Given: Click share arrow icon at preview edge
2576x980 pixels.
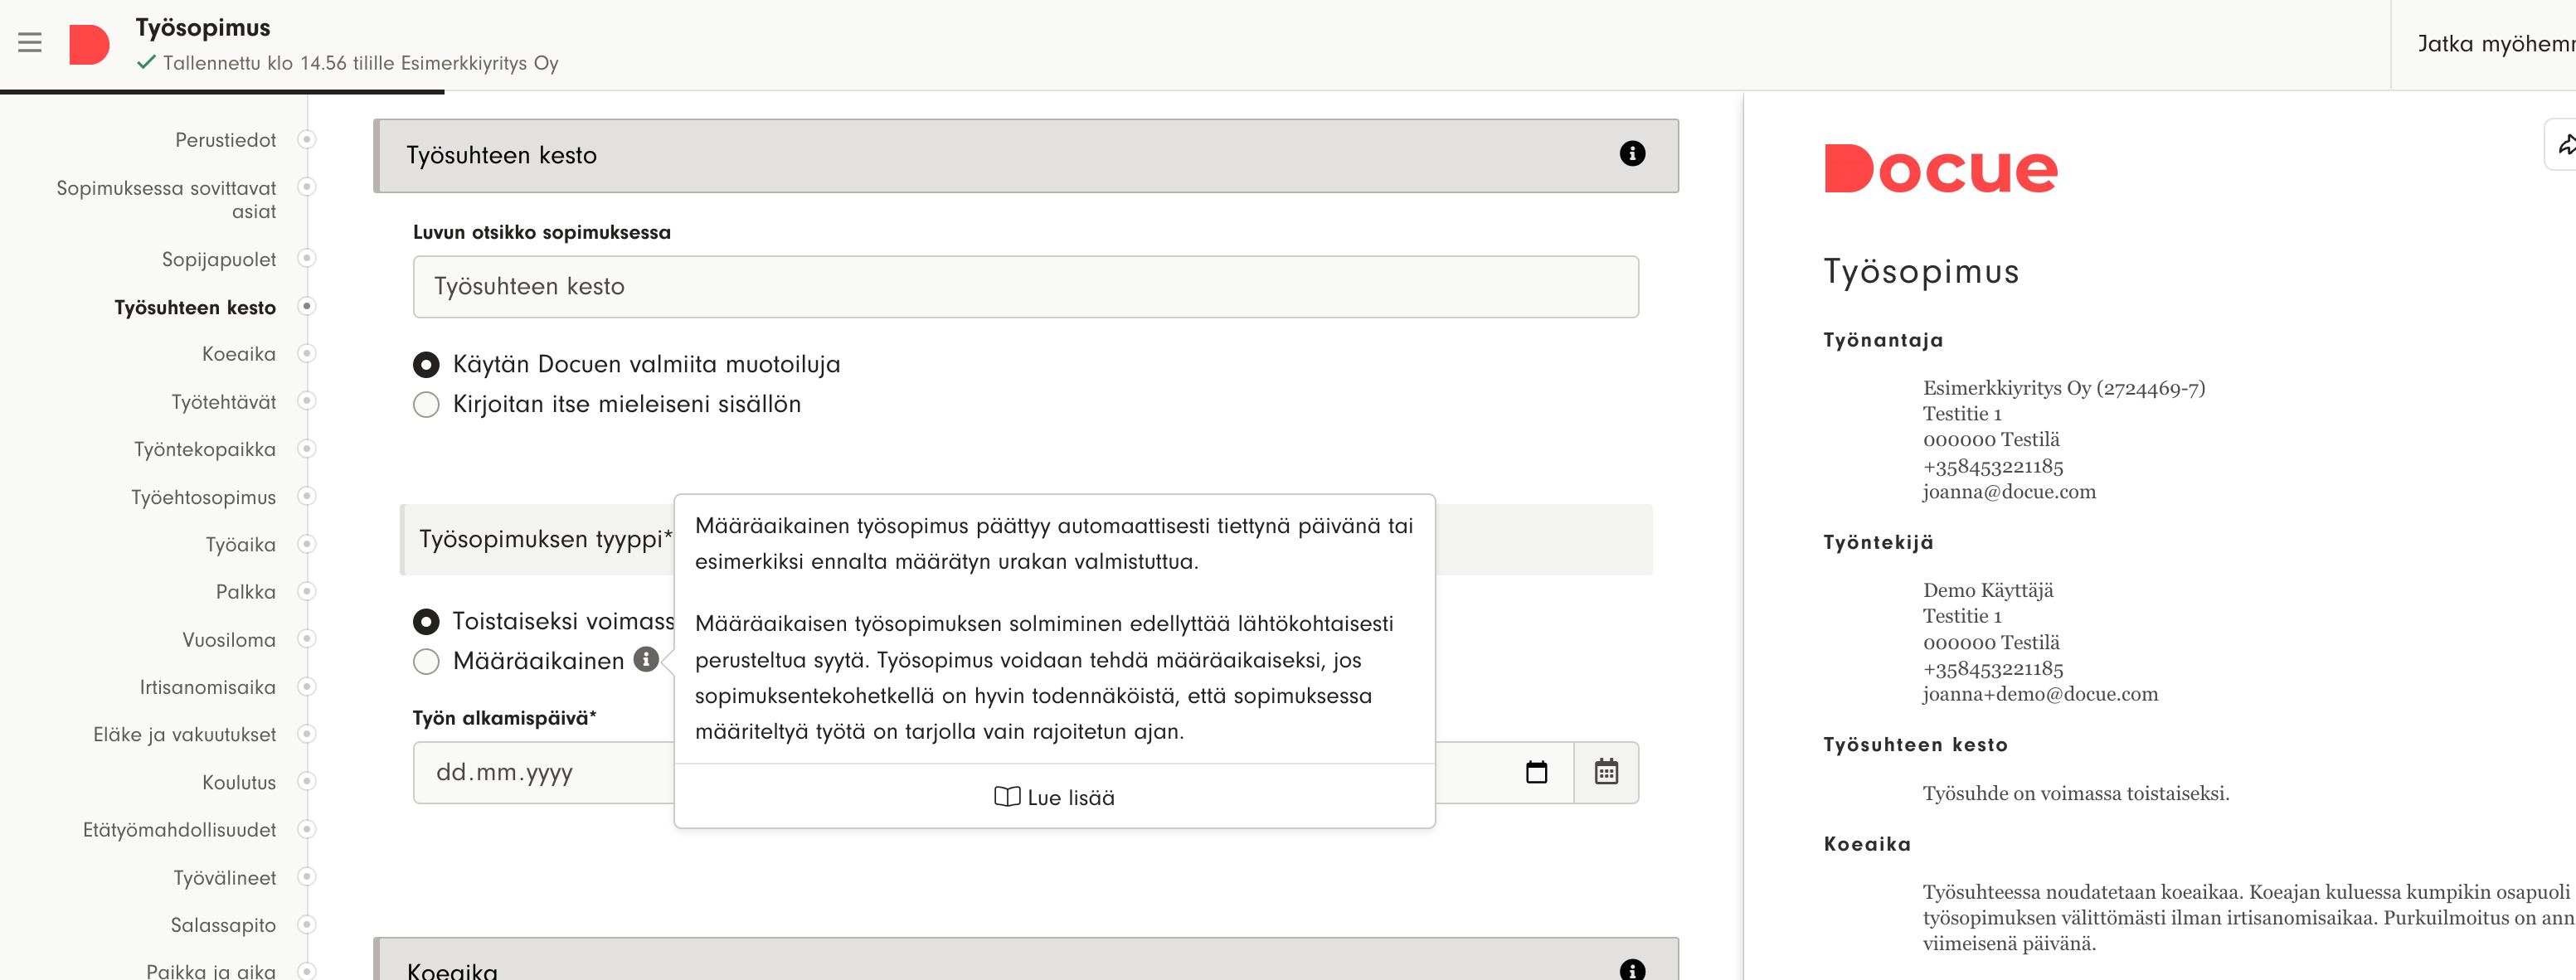Looking at the screenshot, I should click(x=2564, y=145).
